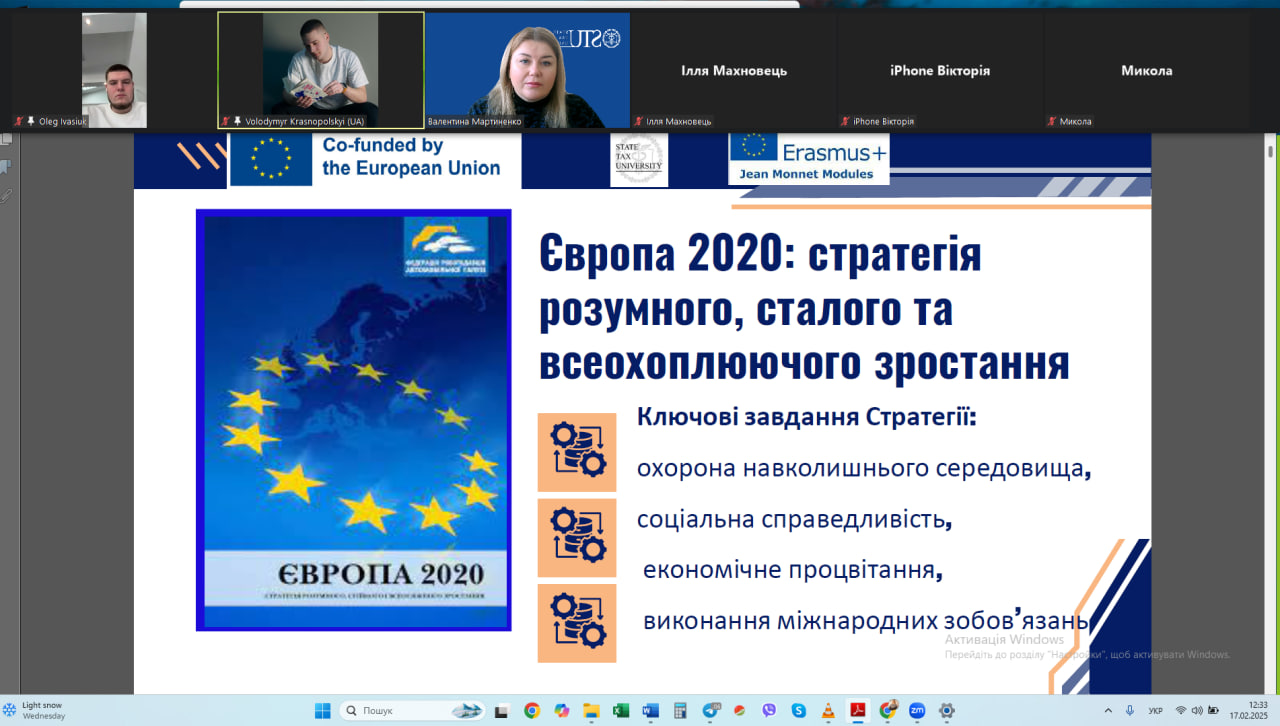Change the input language УКР
1280x726 pixels.
pos(1156,711)
